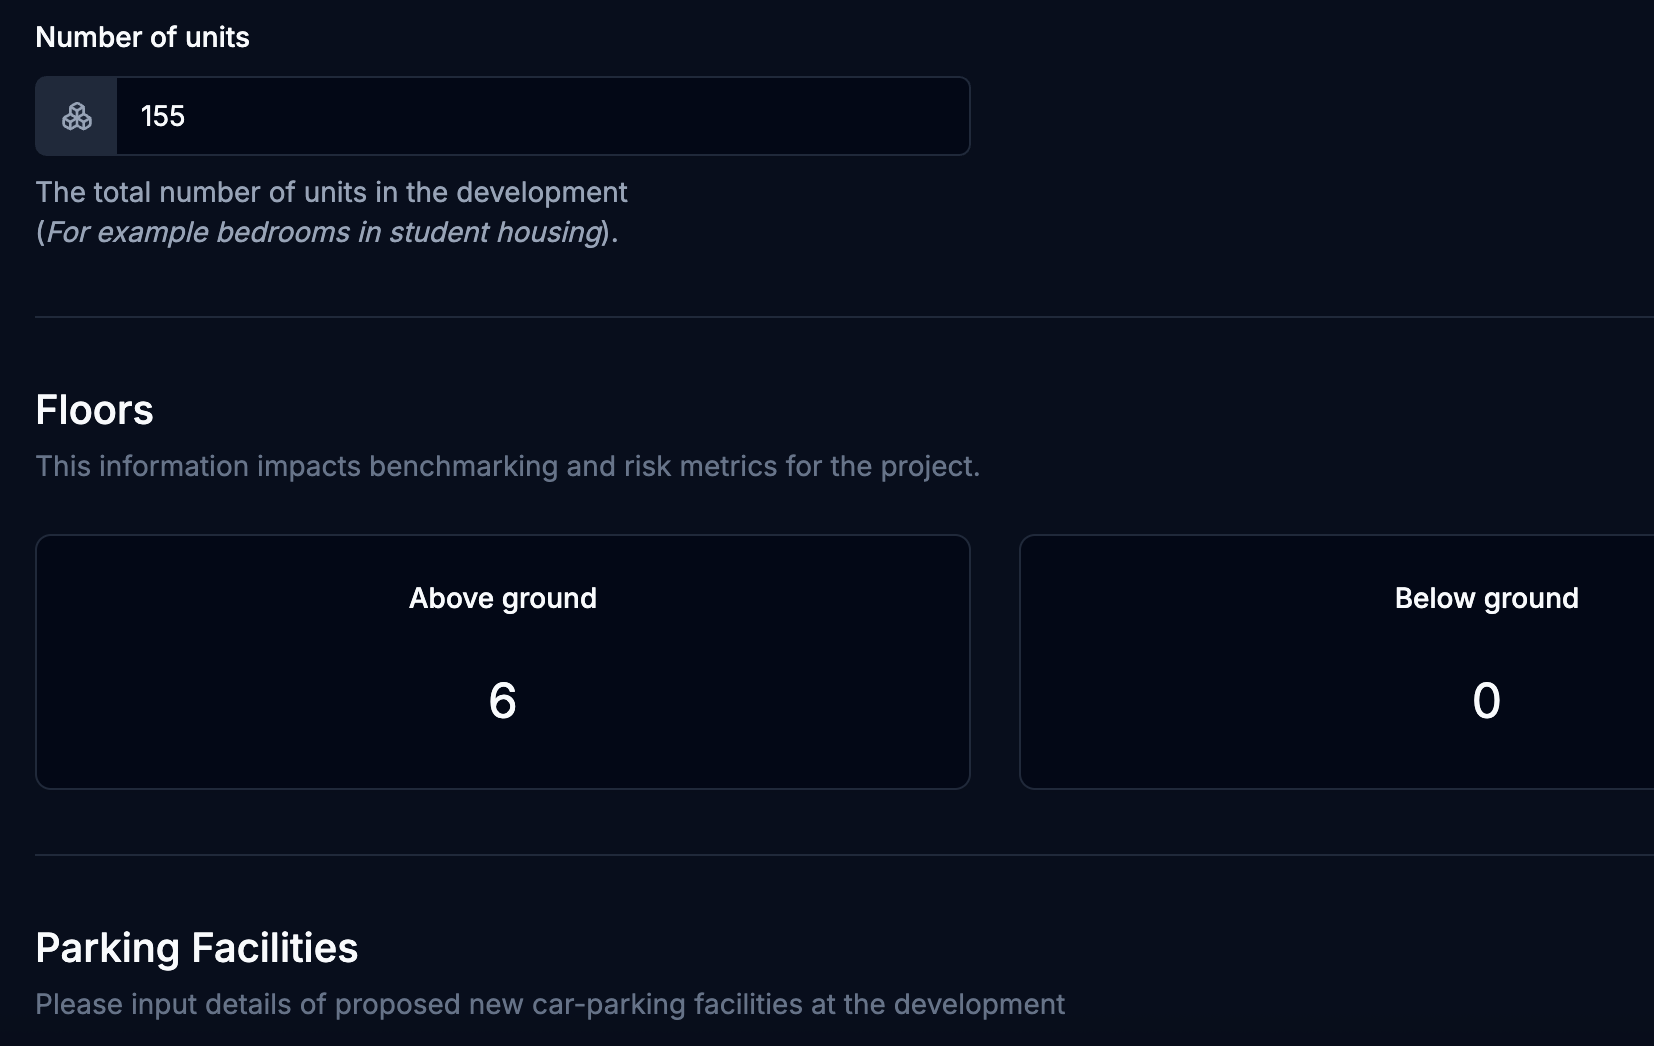Click the italic student housing example text
1654x1046 pixels.
pyautogui.click(x=324, y=232)
